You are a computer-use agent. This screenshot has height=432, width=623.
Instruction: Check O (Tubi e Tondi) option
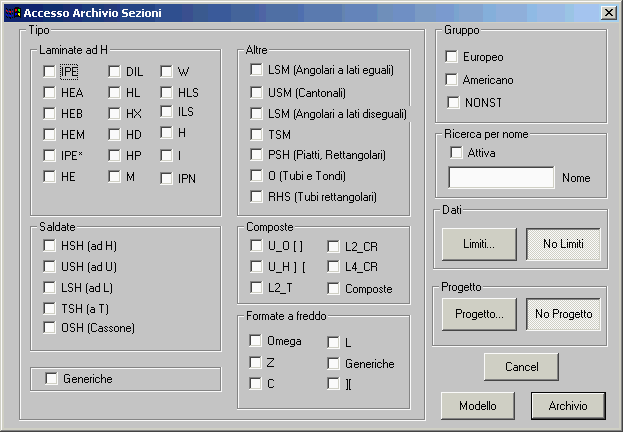tap(256, 176)
